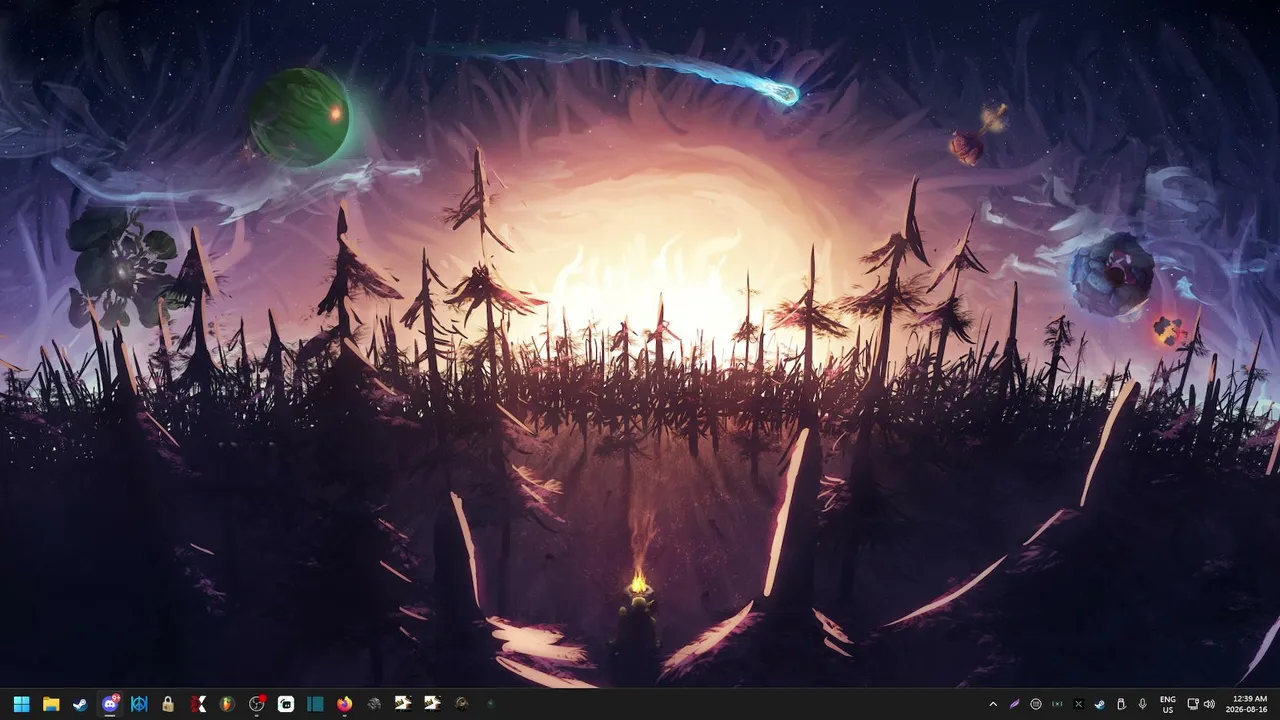Screen dimensions: 1280x720
Task: Click the microphone tray icon
Action: (1142, 704)
